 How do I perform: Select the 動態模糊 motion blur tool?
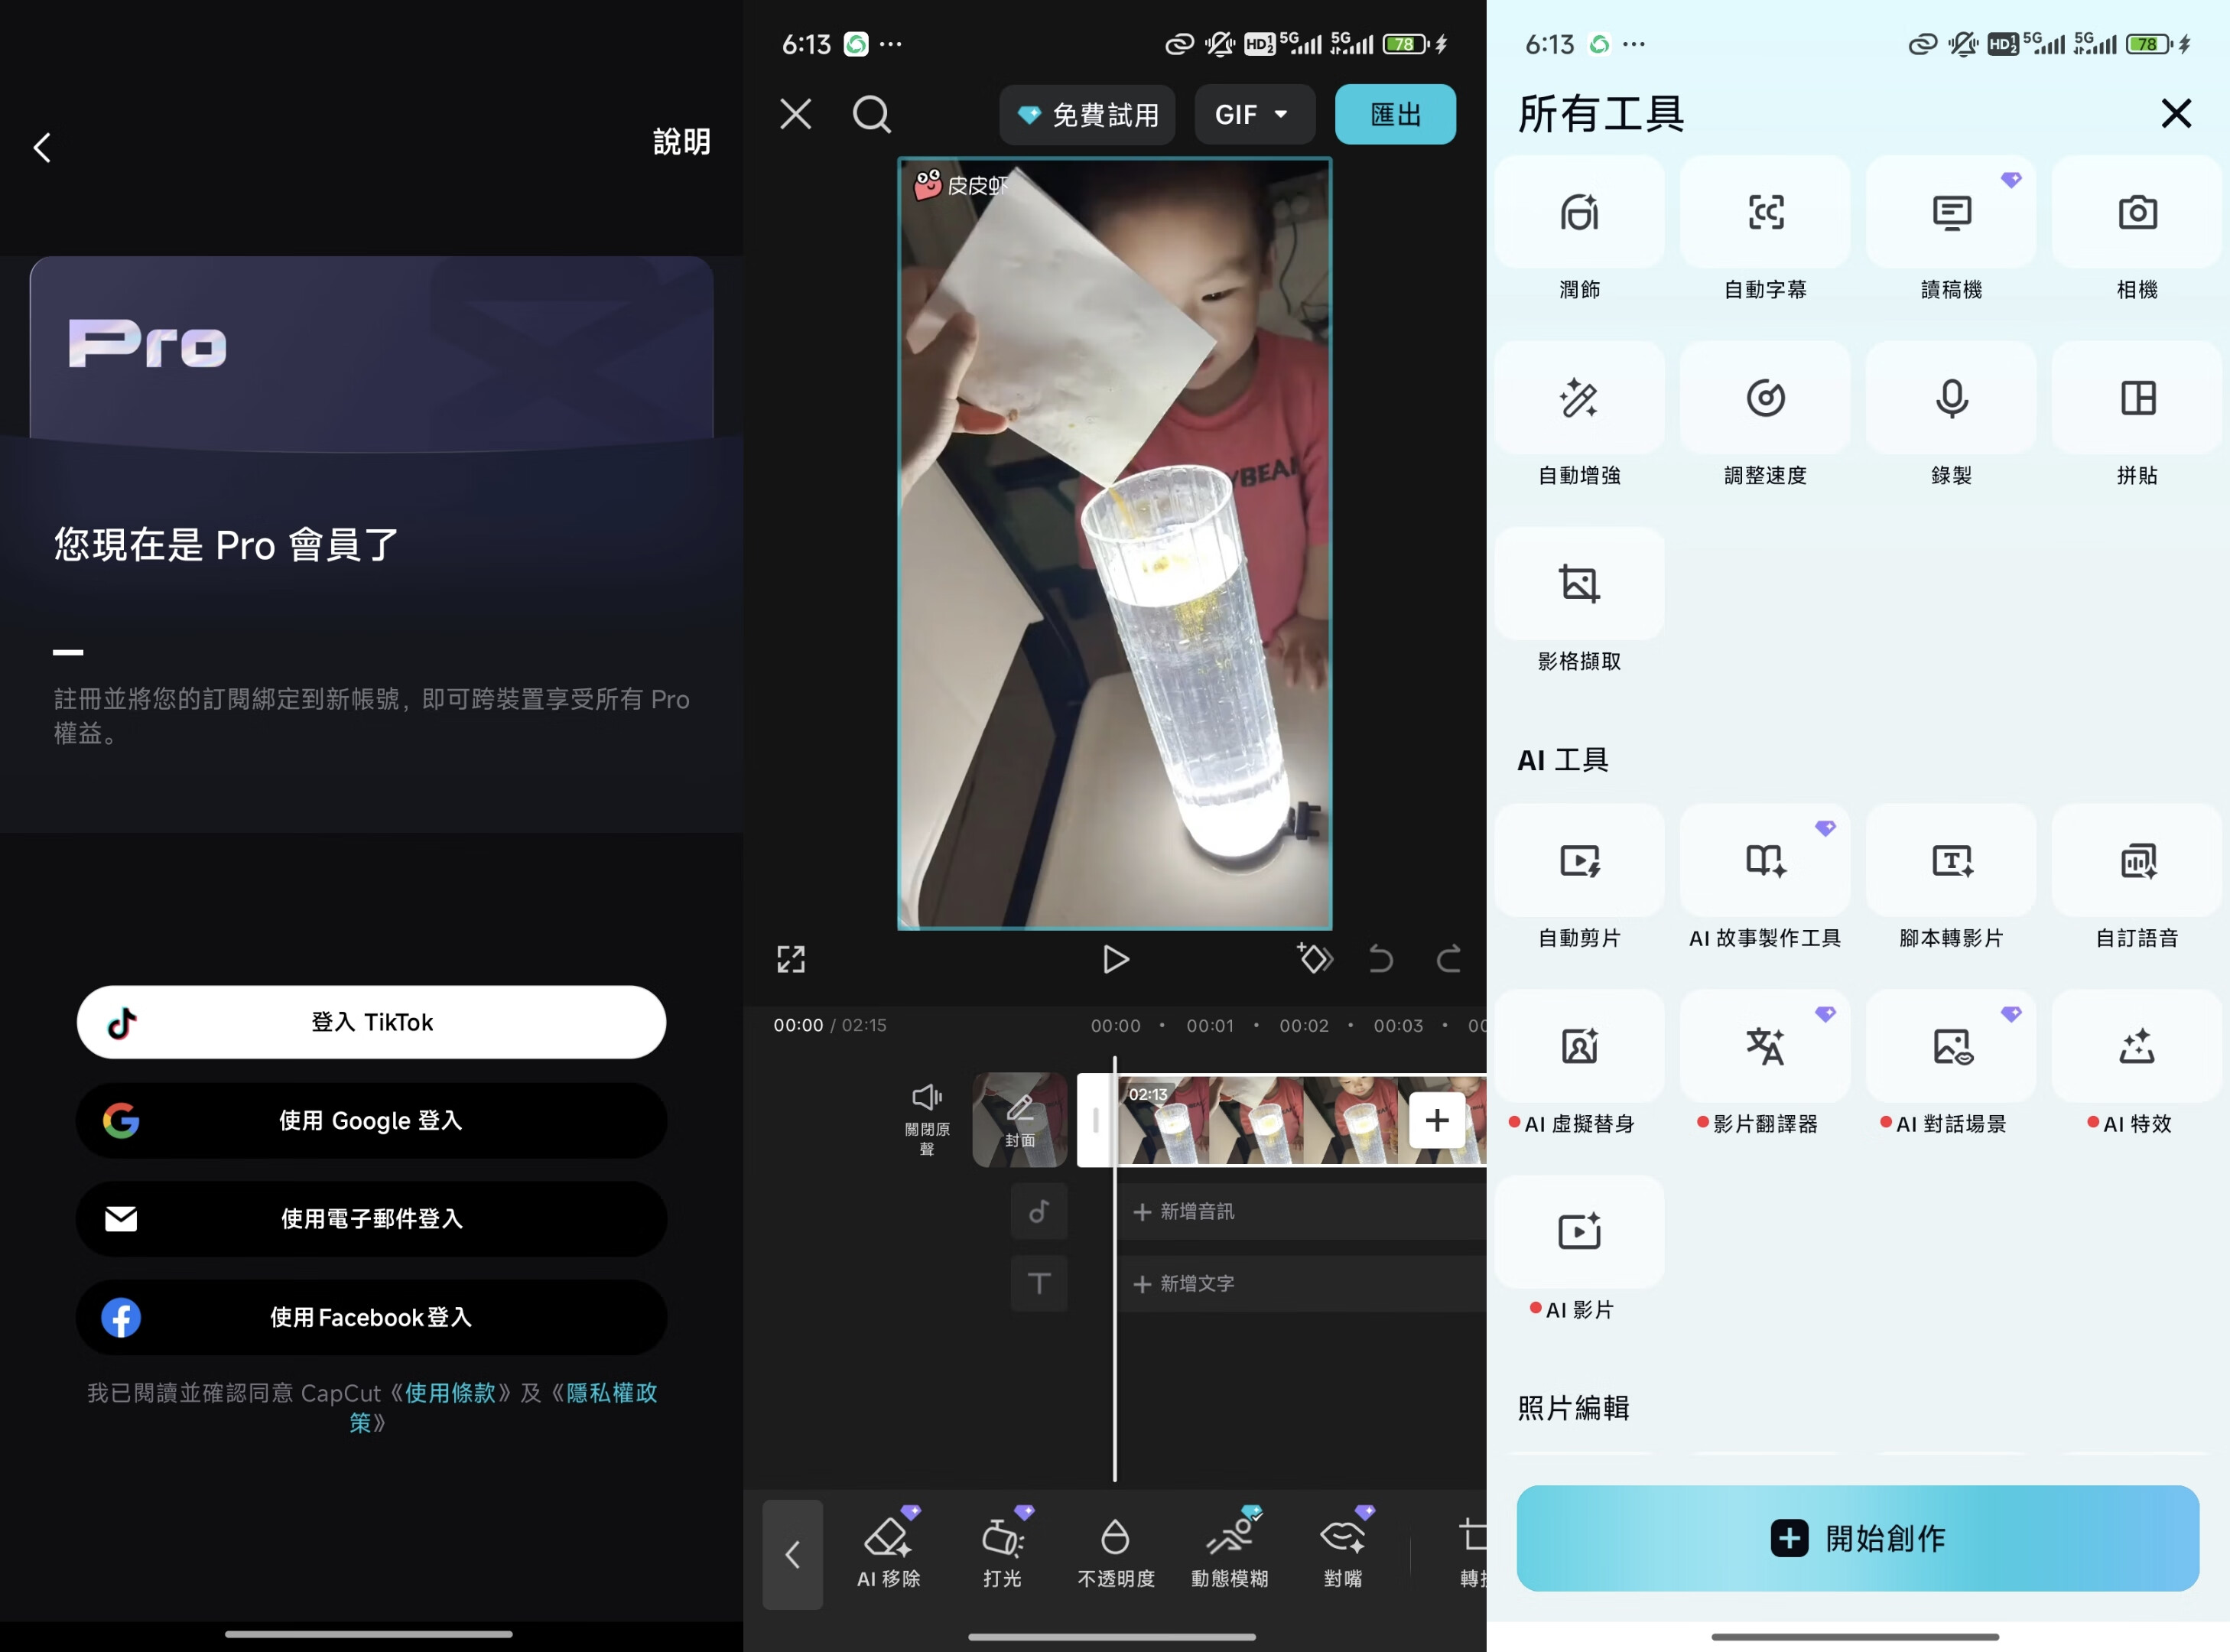pyautogui.click(x=1230, y=1549)
